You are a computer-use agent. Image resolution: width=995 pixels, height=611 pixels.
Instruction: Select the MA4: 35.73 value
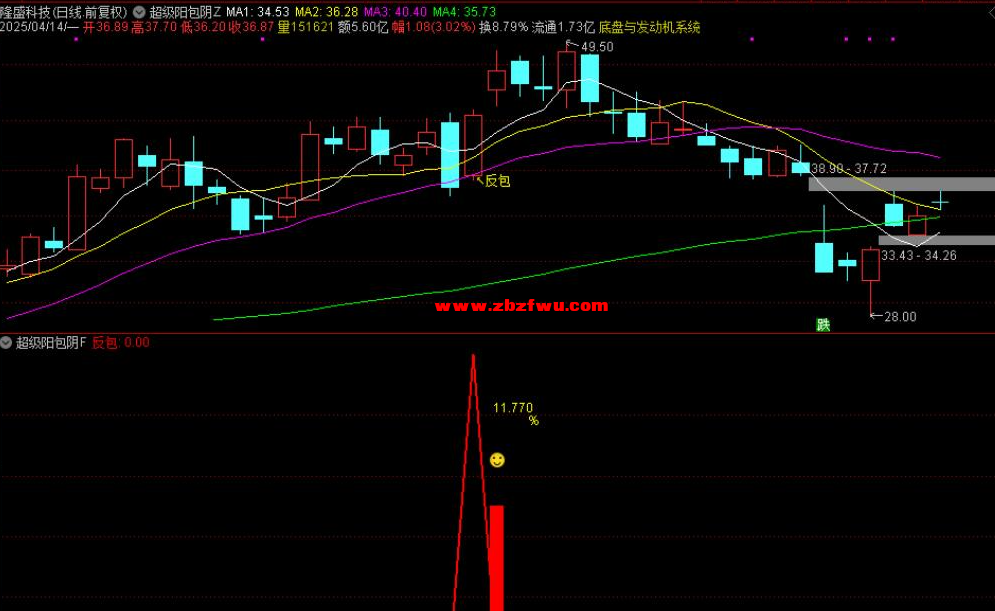[464, 12]
